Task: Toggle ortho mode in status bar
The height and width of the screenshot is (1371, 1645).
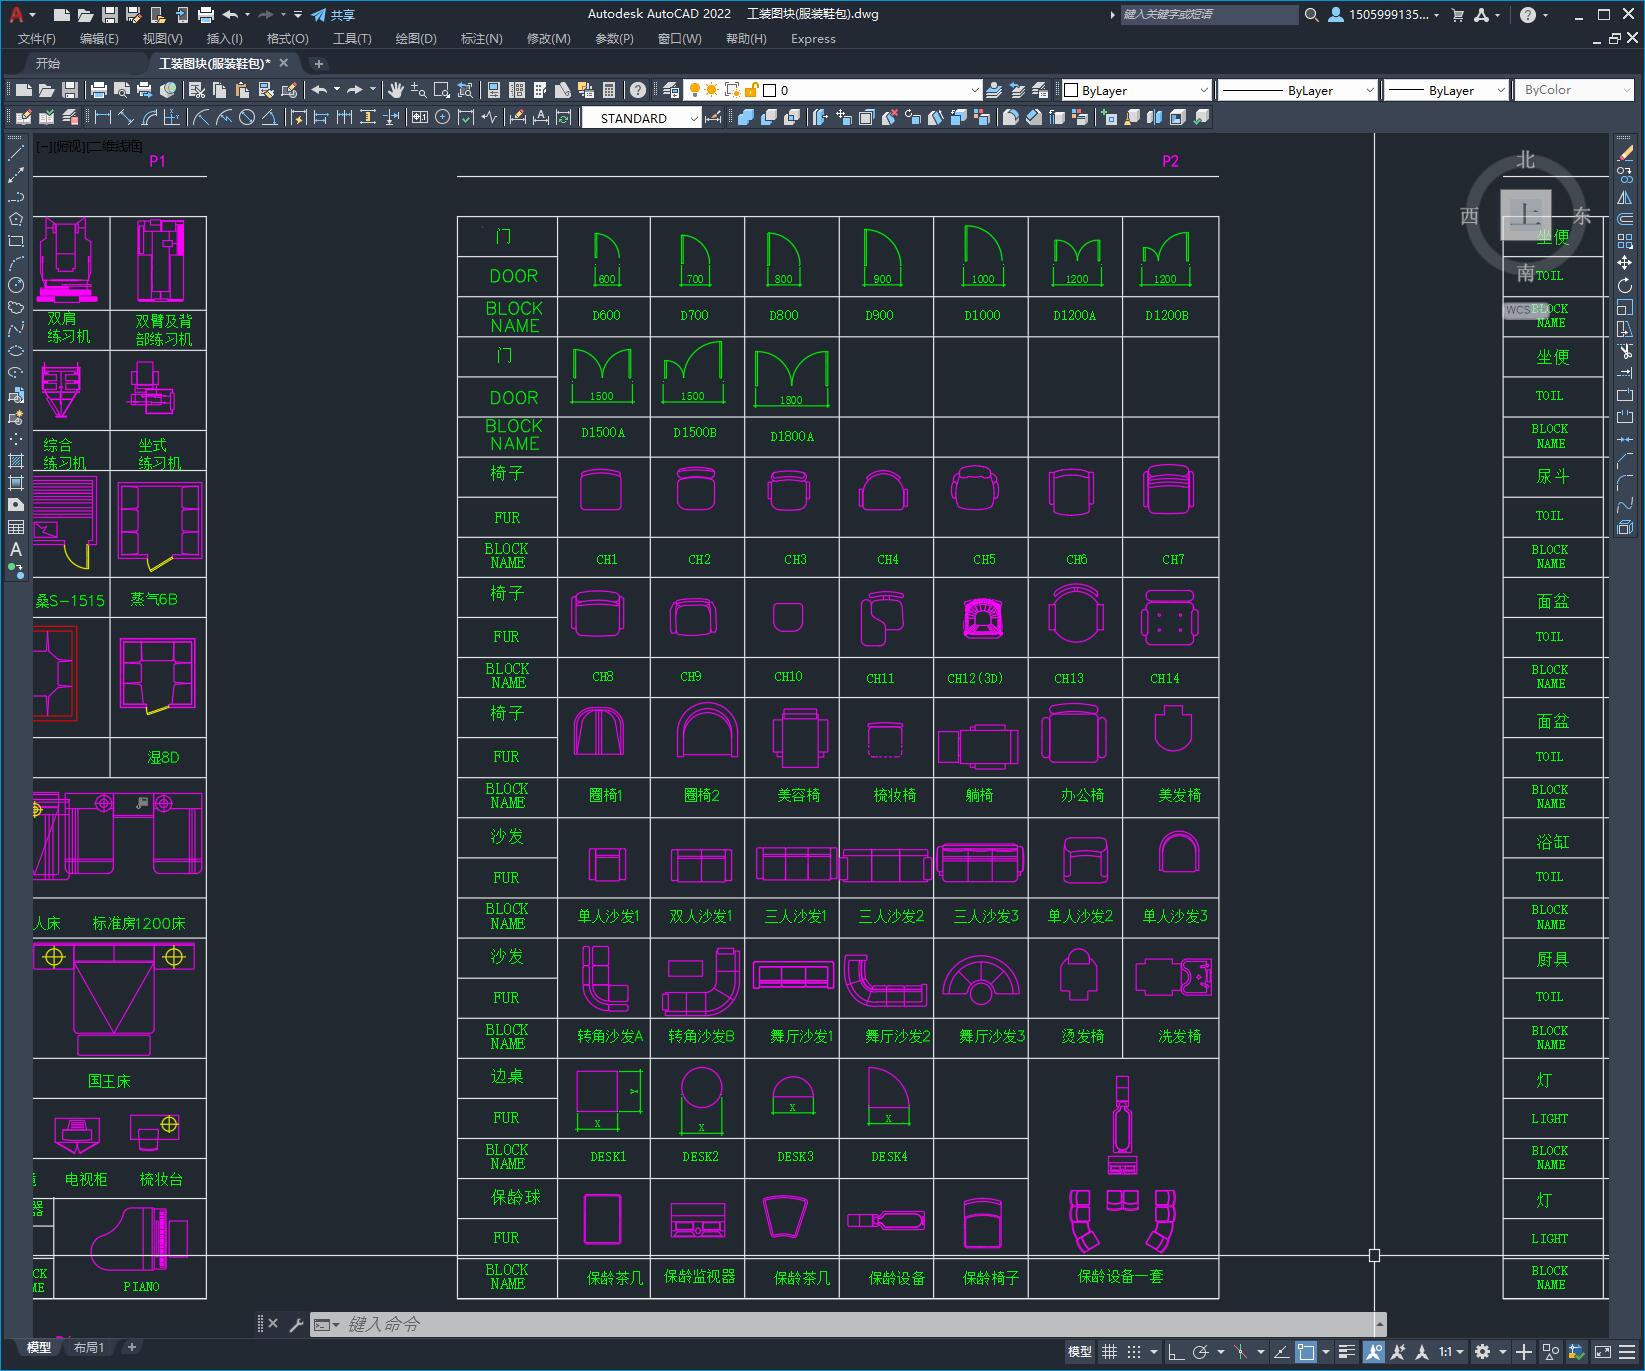Action: pyautogui.click(x=1176, y=1352)
